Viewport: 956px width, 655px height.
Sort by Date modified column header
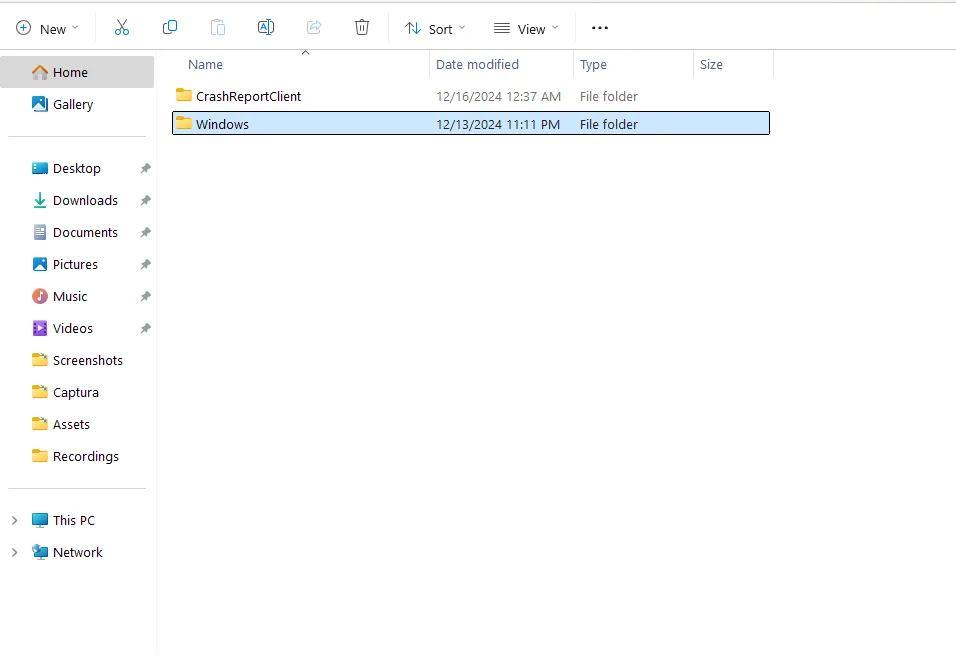tap(501, 64)
